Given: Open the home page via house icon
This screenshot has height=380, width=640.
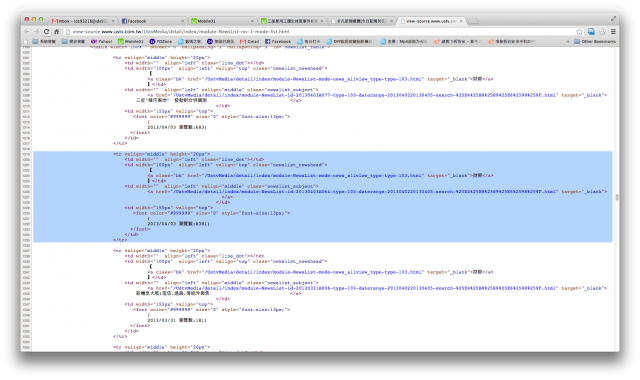Looking at the screenshot, I should point(57,31).
